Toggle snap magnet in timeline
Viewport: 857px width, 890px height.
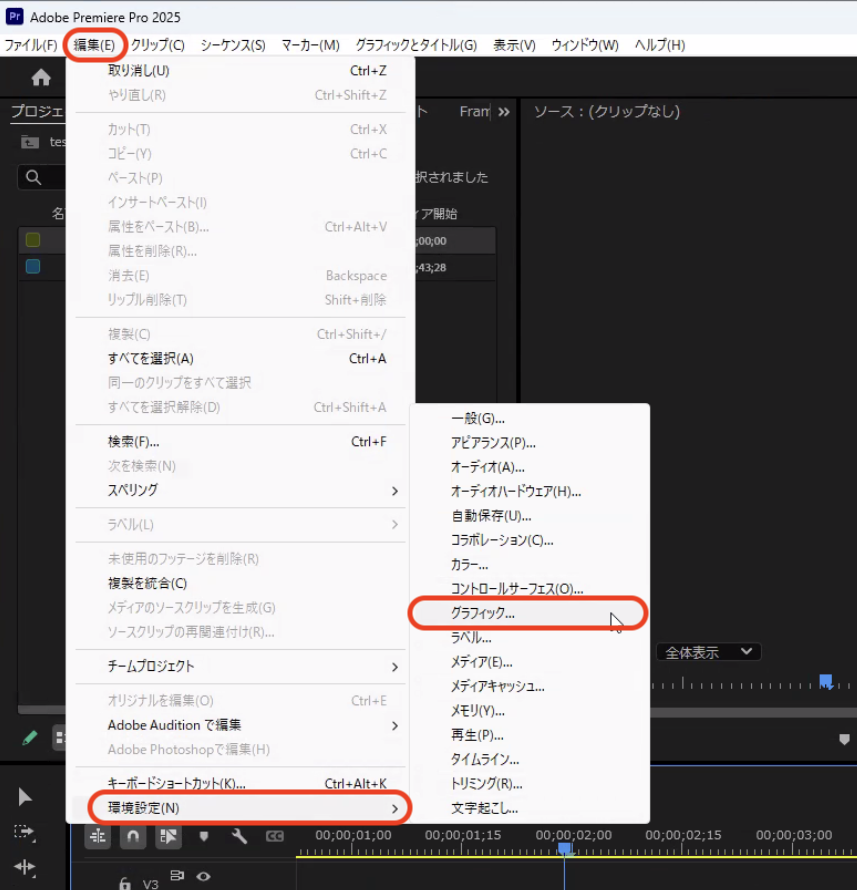tap(133, 837)
